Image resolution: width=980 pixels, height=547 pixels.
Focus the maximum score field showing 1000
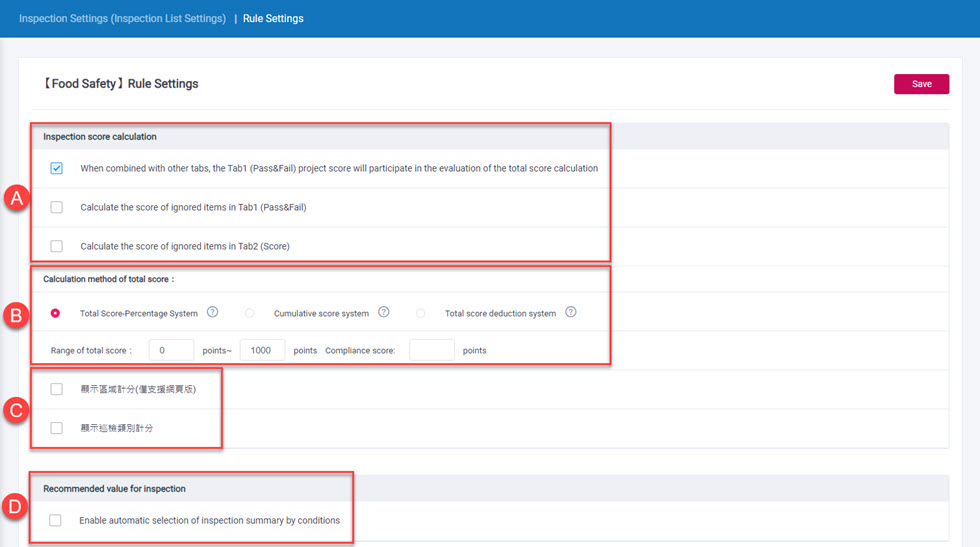pos(262,351)
